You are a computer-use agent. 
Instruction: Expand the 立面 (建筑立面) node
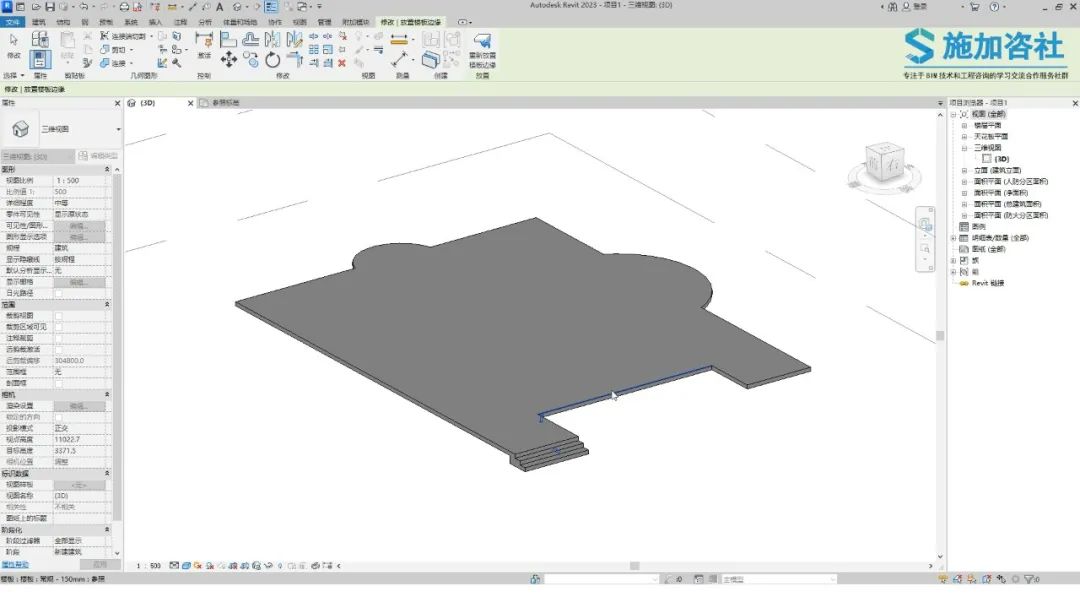click(x=964, y=171)
